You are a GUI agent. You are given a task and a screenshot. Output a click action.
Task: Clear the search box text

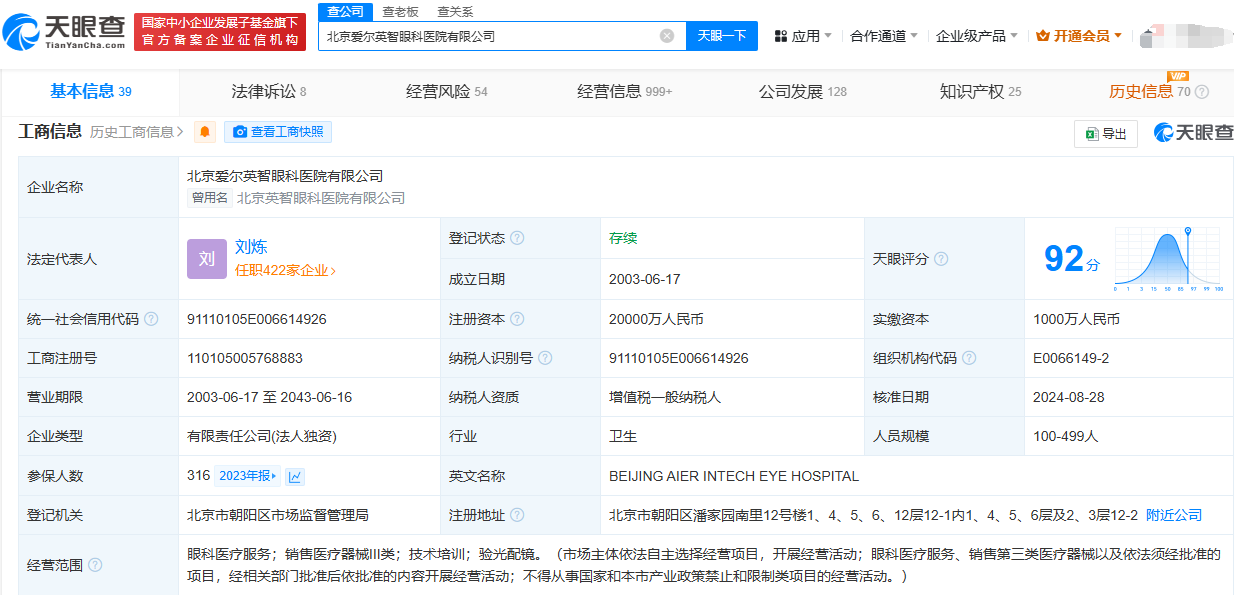pyautogui.click(x=667, y=36)
